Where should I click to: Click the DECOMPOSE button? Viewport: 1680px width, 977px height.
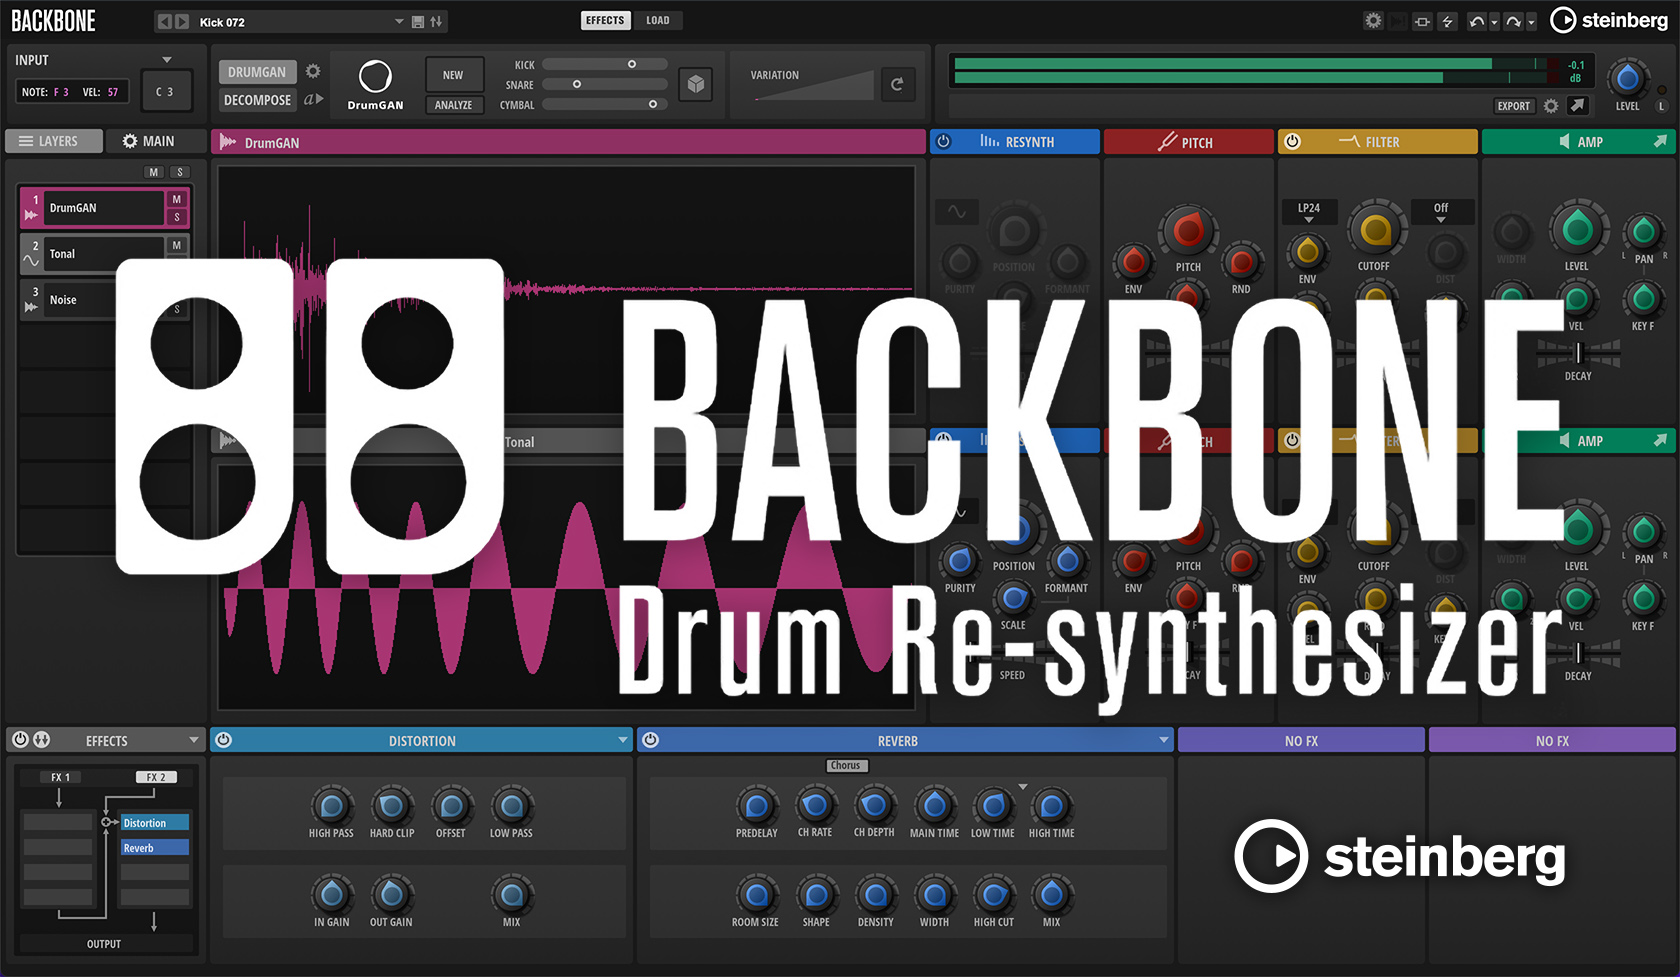click(x=257, y=100)
